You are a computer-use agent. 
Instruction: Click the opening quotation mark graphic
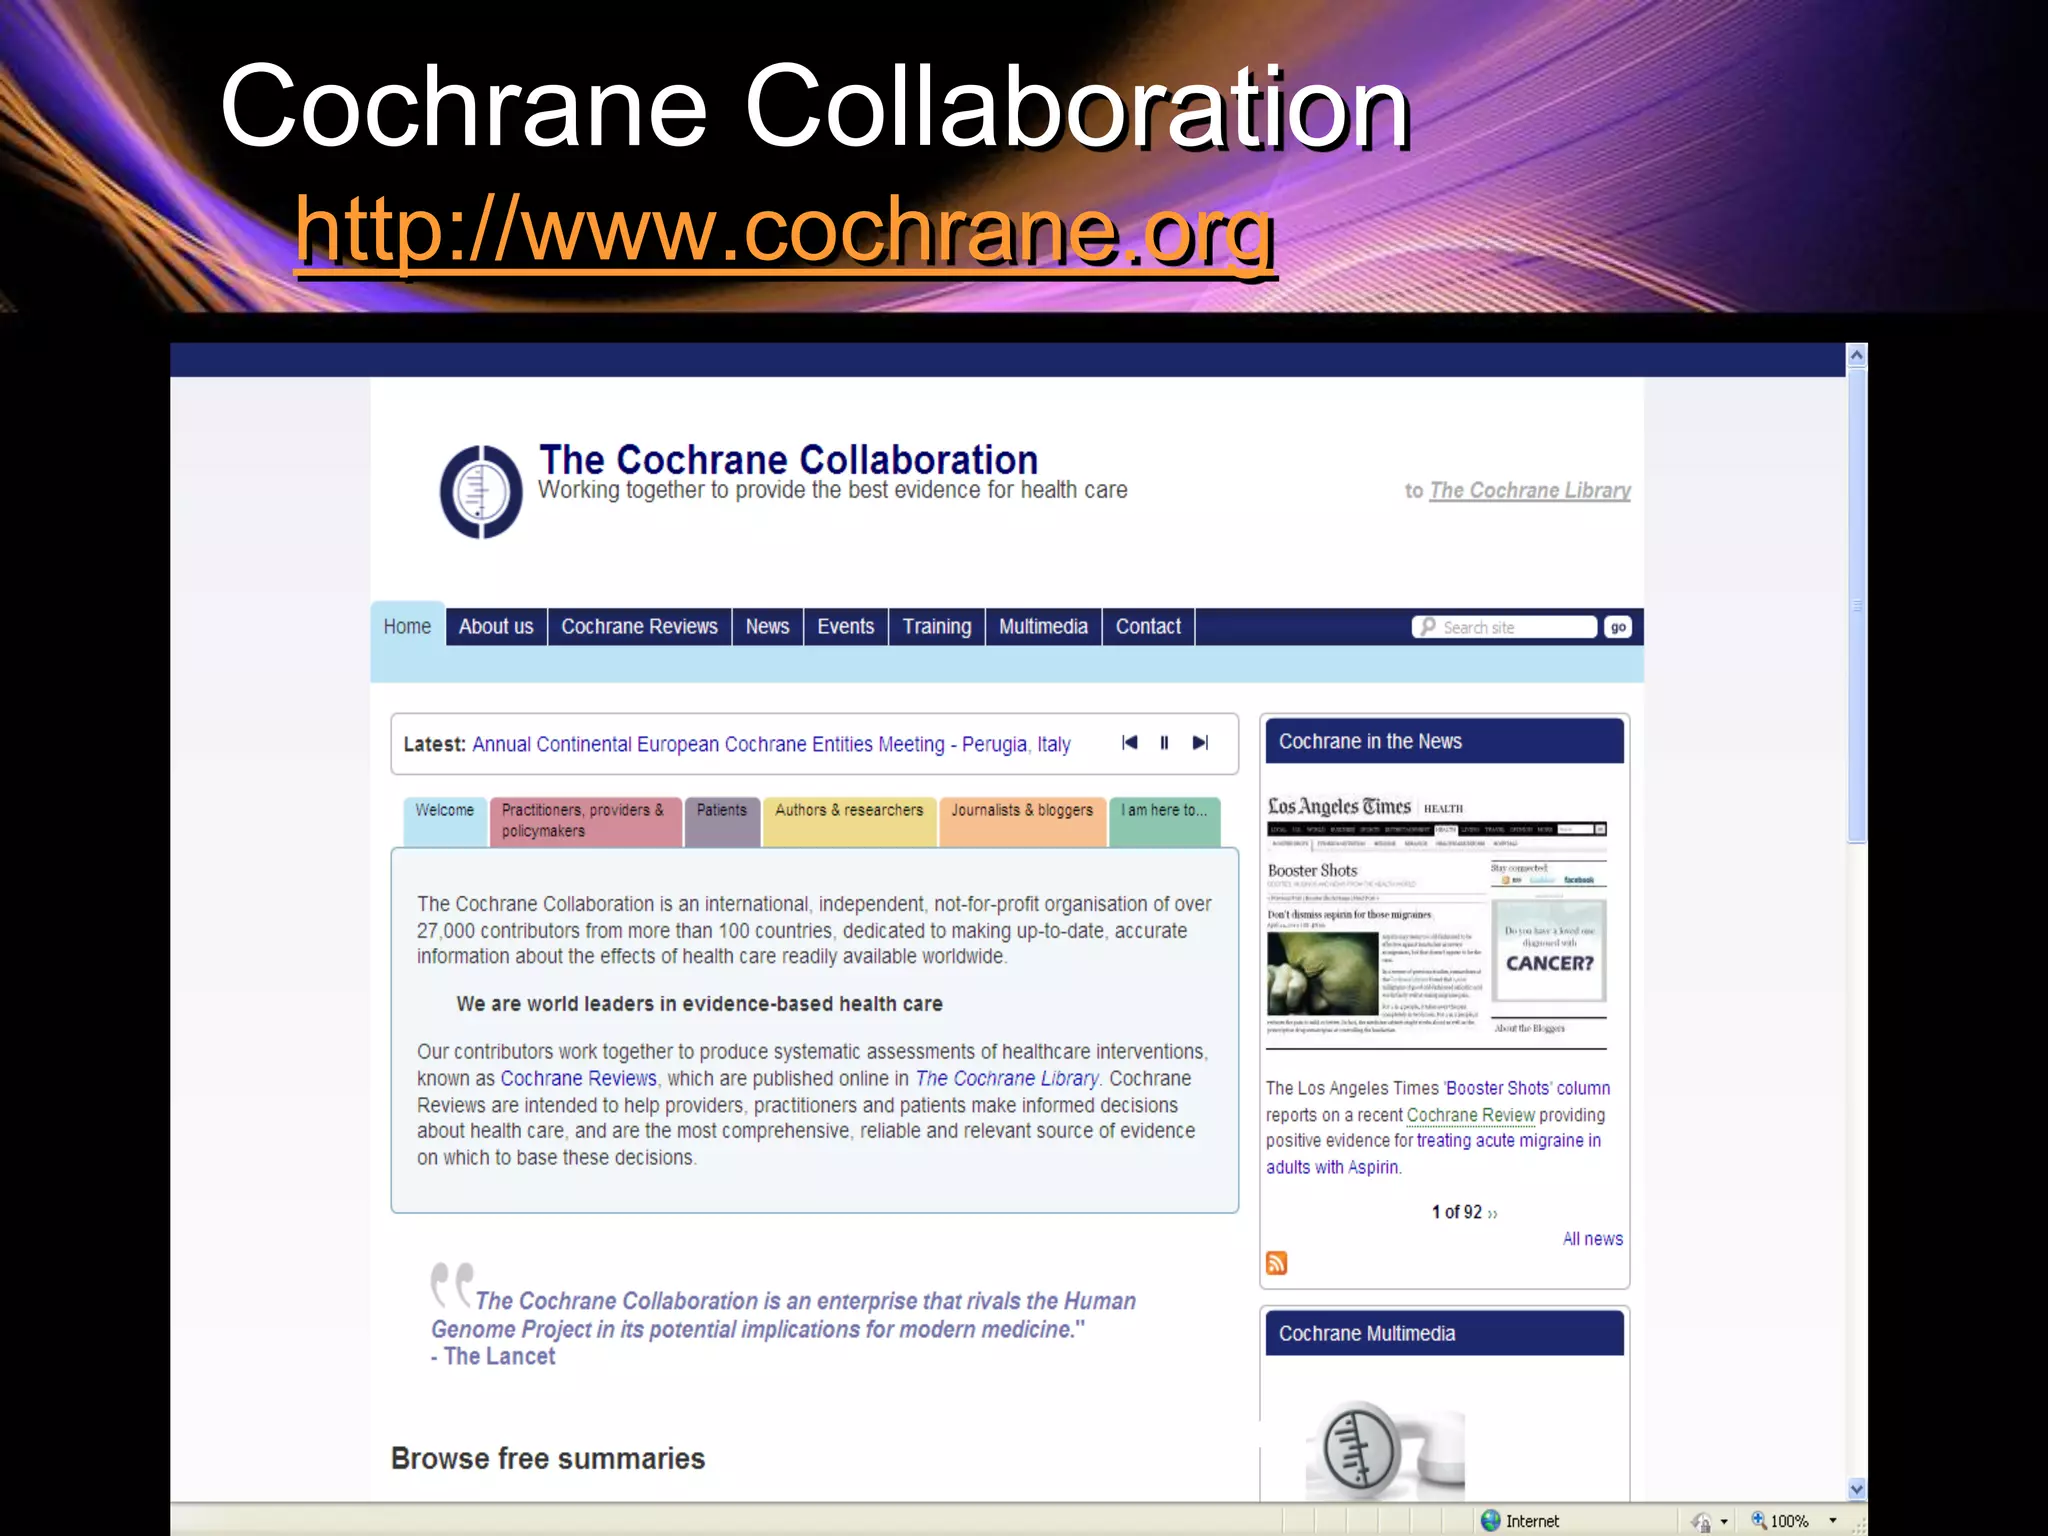coord(451,1284)
